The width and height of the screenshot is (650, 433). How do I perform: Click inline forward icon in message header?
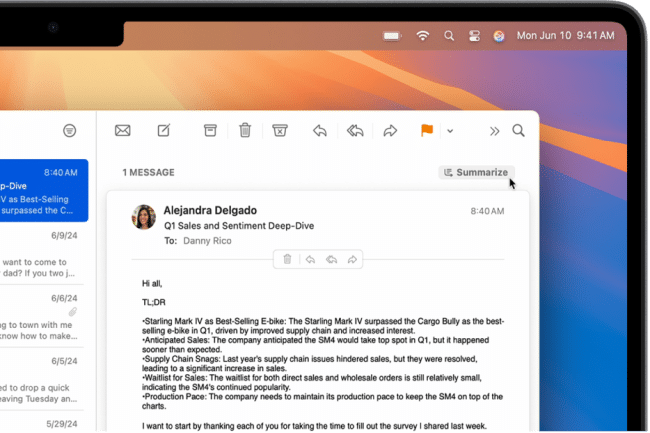(352, 260)
